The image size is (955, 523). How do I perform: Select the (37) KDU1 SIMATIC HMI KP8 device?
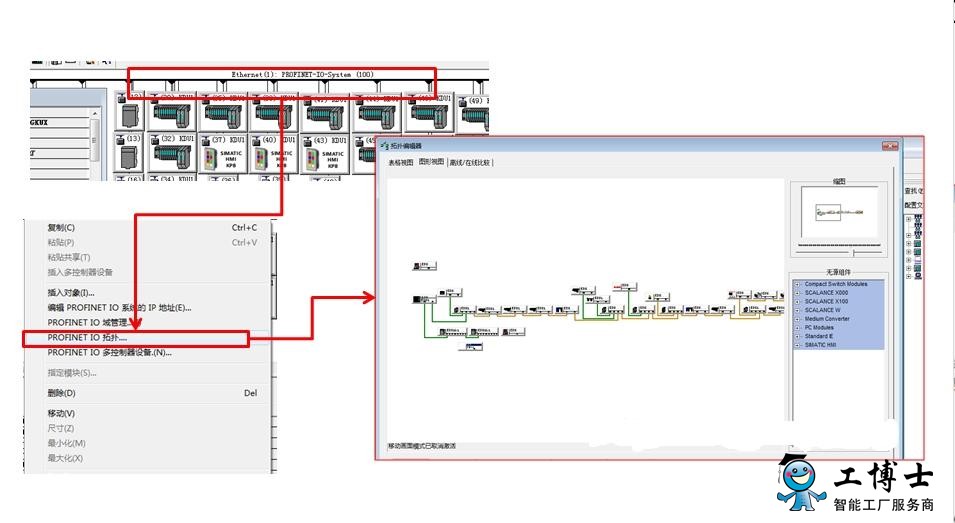click(223, 153)
